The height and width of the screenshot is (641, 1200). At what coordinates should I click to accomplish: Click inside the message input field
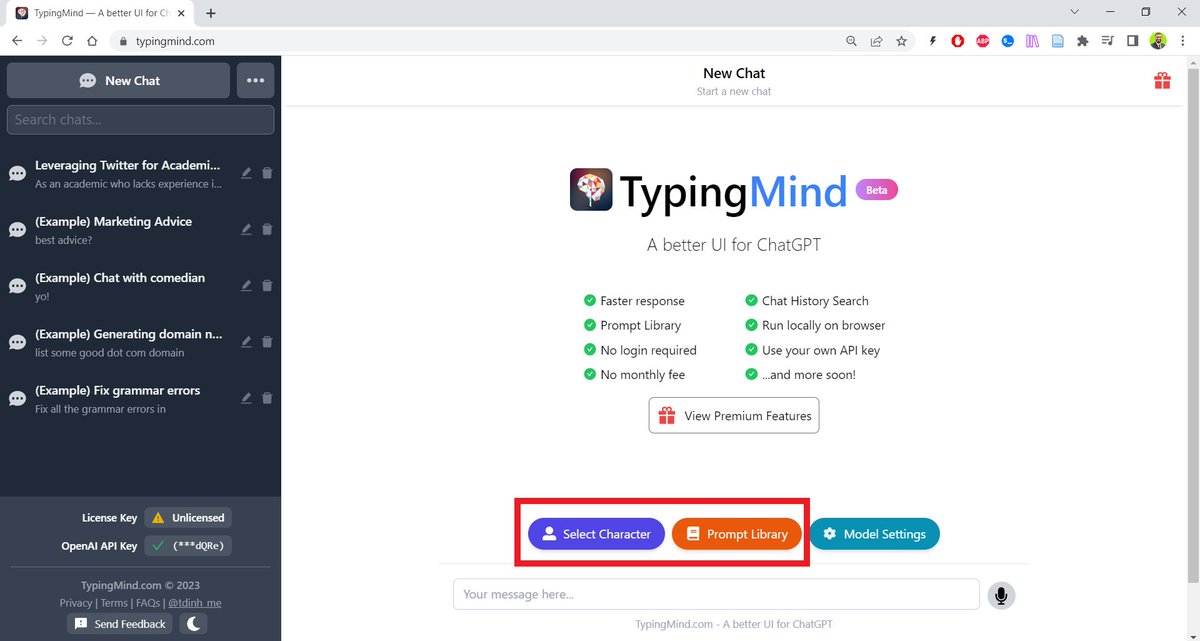[716, 594]
